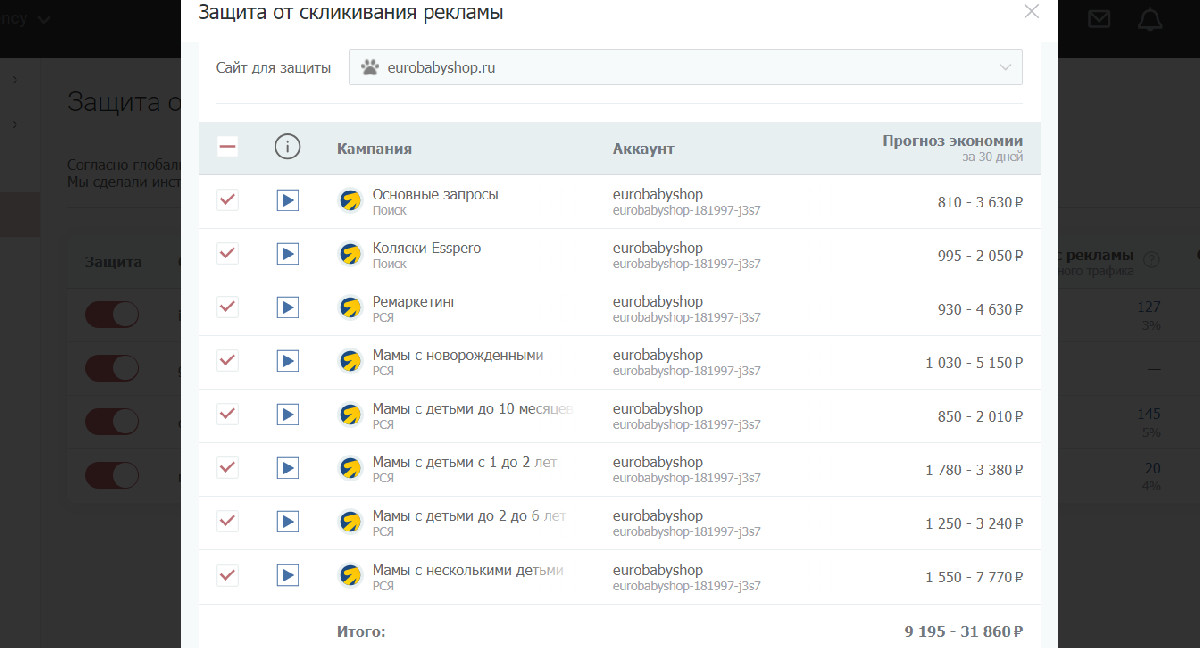Open the Мамы с детьми с 1 до 2 лет campaign
This screenshot has height=648, width=1200.
point(465,462)
